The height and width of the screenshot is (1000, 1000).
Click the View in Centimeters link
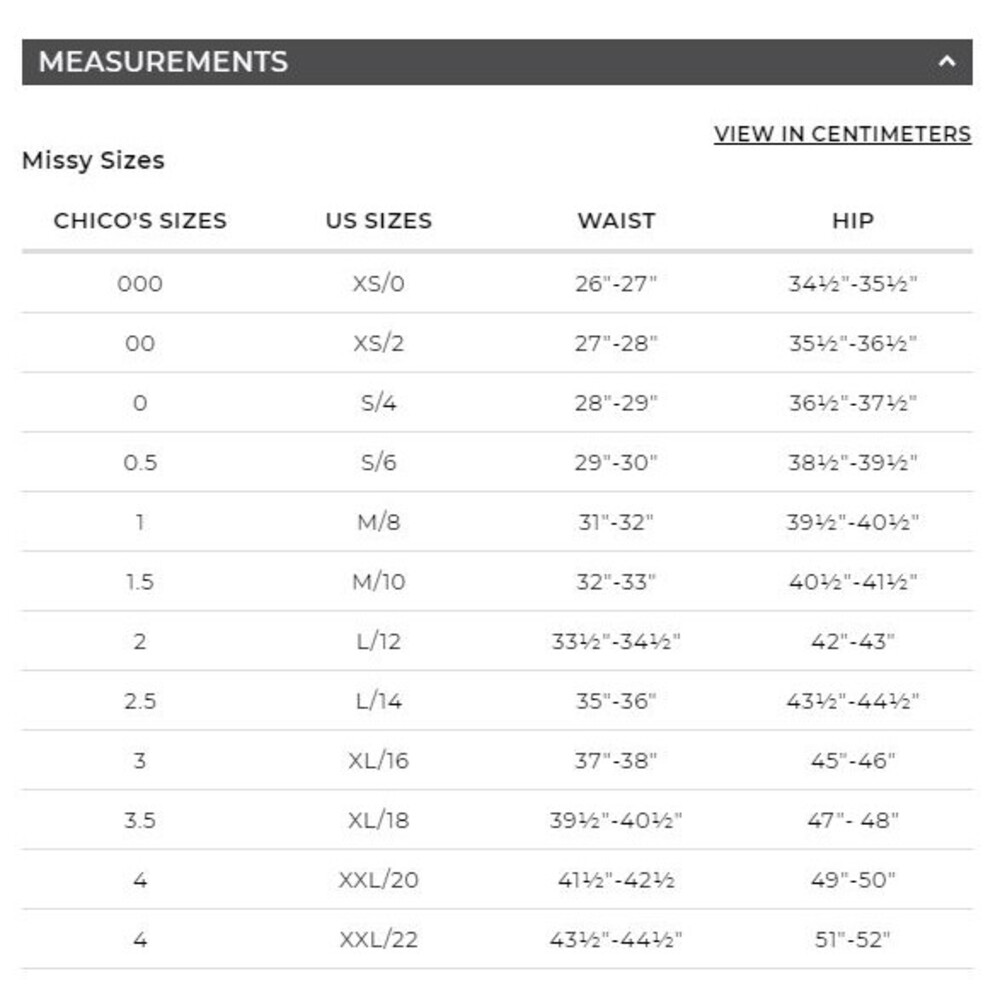pos(842,134)
